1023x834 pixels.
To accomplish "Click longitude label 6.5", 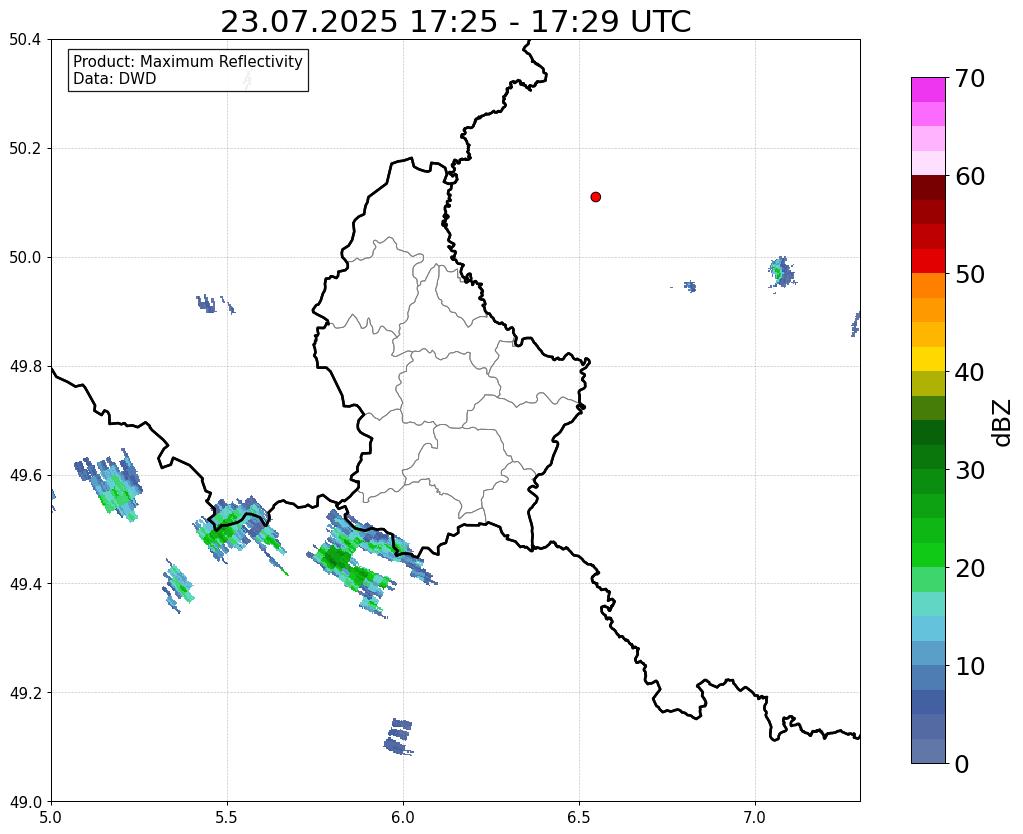I will pyautogui.click(x=579, y=817).
